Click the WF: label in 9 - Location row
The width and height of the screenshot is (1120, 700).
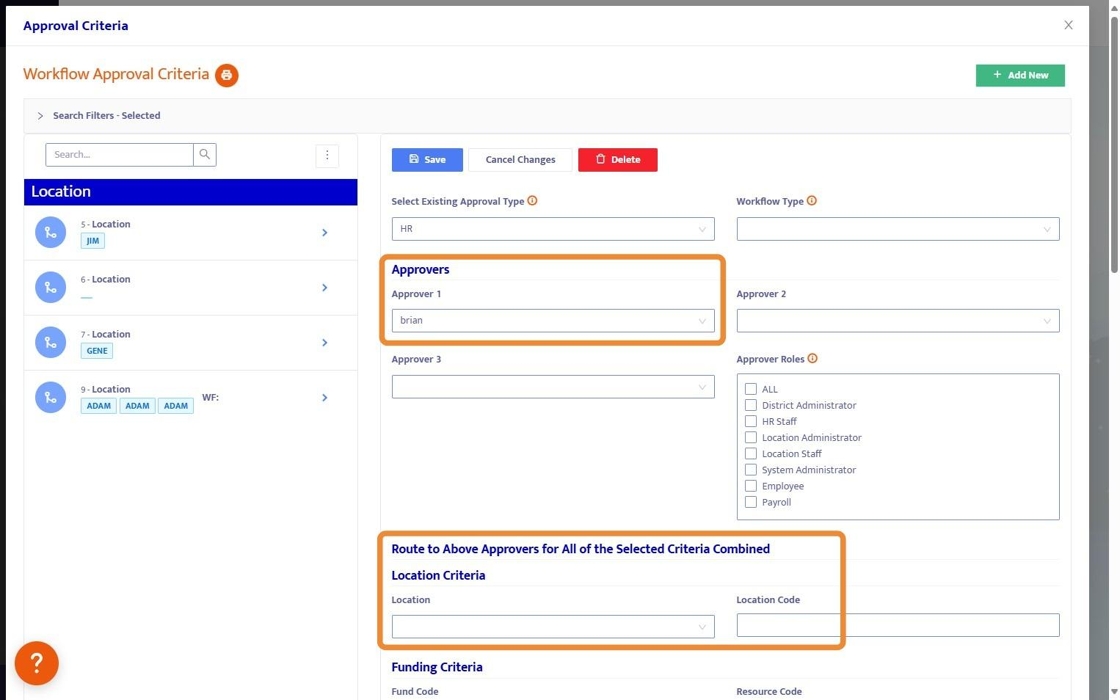[x=210, y=397]
